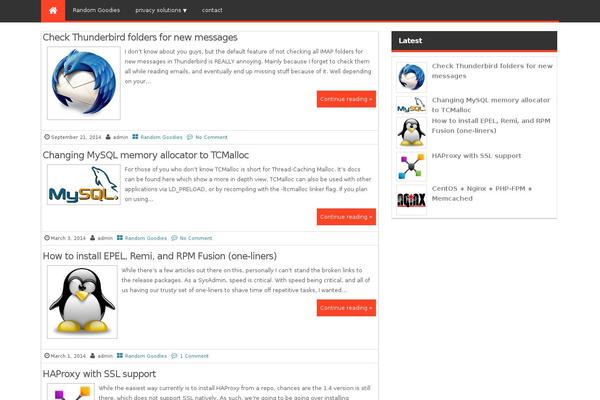600x400 pixels.
Task: Click the small MySQL thumbnail in Latest sidebar
Action: pyautogui.click(x=411, y=104)
